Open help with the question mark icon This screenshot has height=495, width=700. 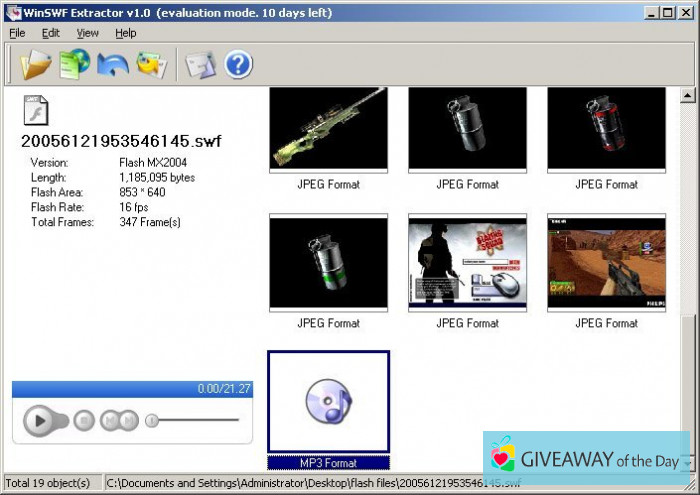click(x=238, y=65)
